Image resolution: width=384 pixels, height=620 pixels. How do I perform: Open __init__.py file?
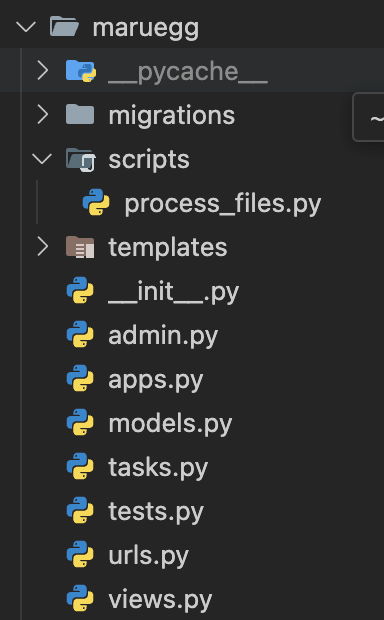click(174, 292)
